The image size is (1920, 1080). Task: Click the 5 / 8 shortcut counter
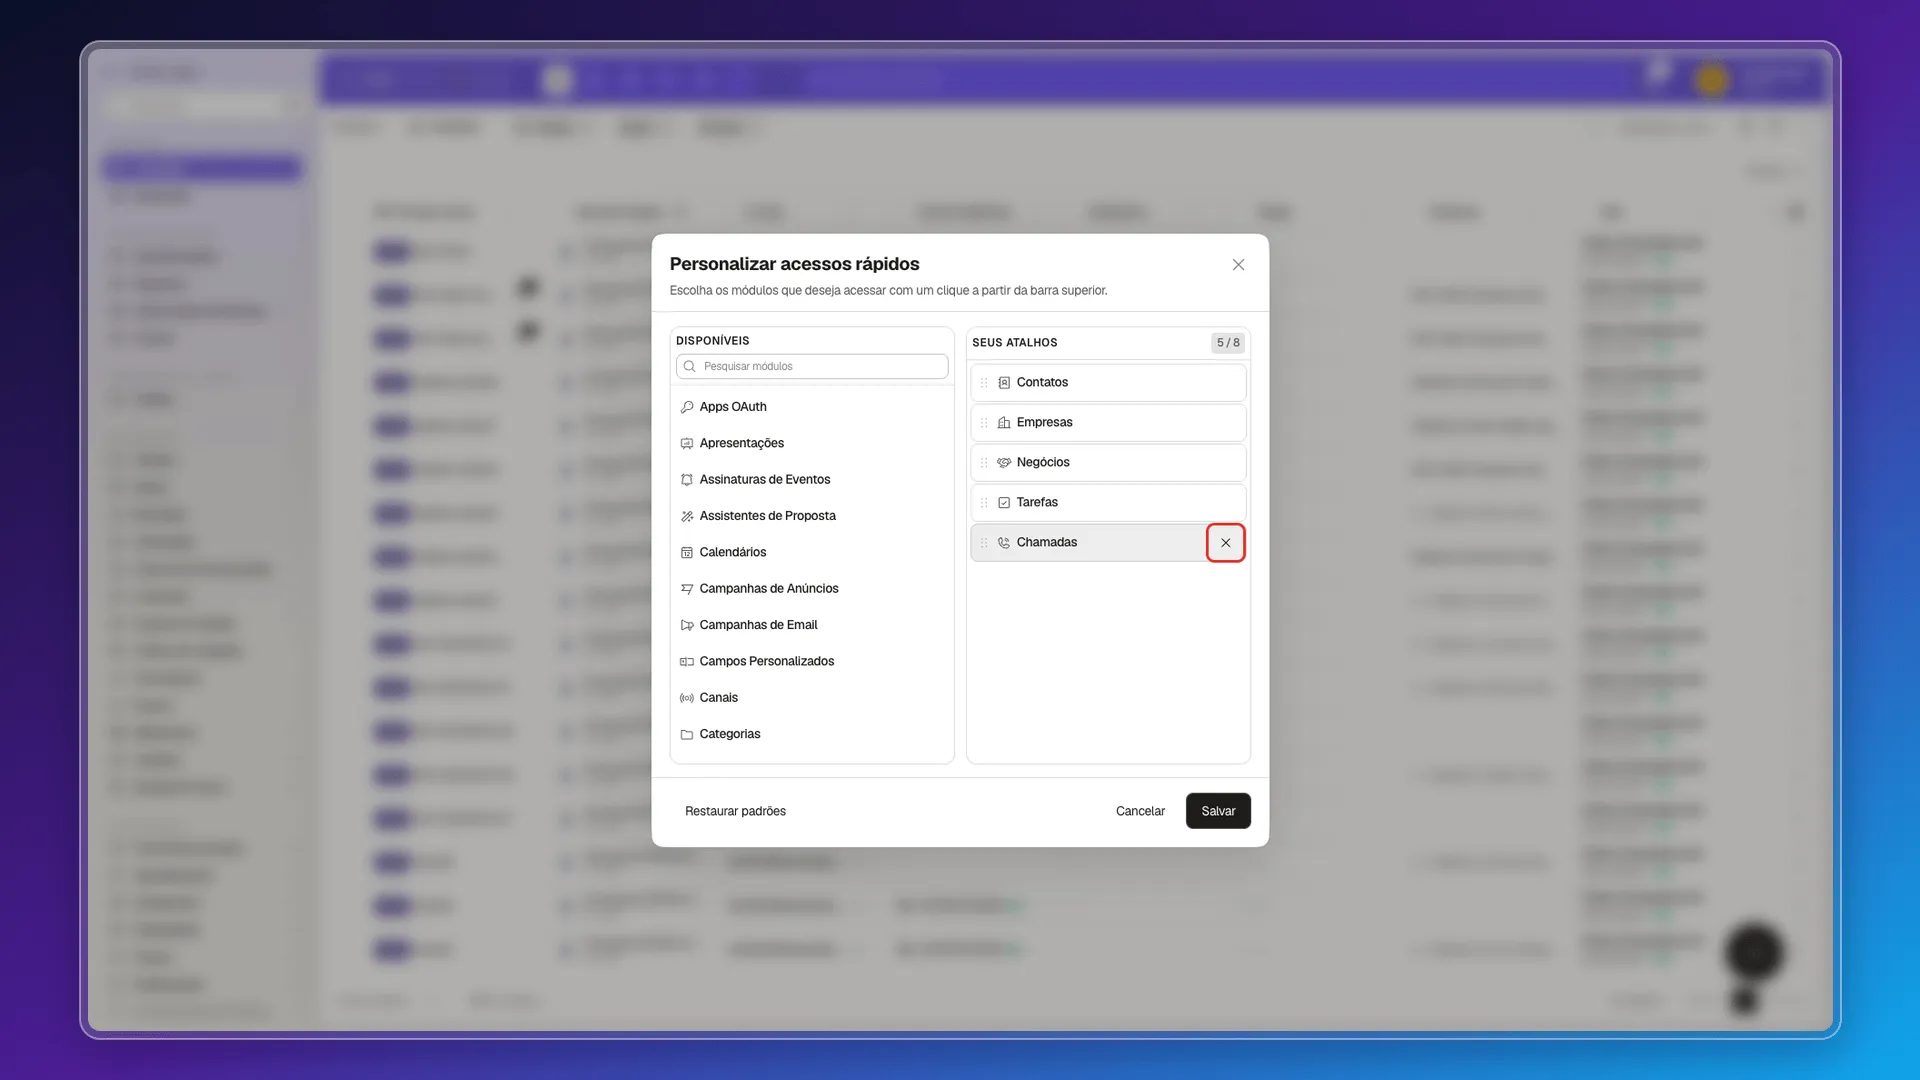[x=1228, y=343]
